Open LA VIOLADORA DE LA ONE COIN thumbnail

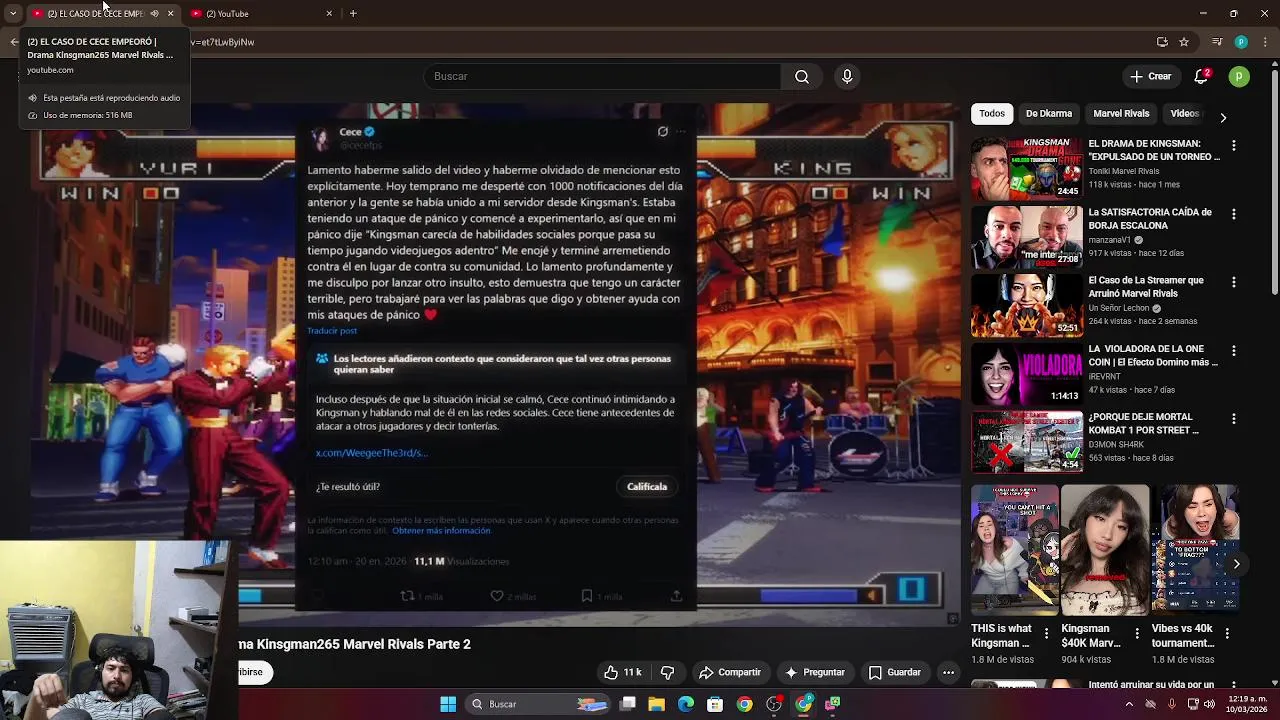pyautogui.click(x=1027, y=373)
